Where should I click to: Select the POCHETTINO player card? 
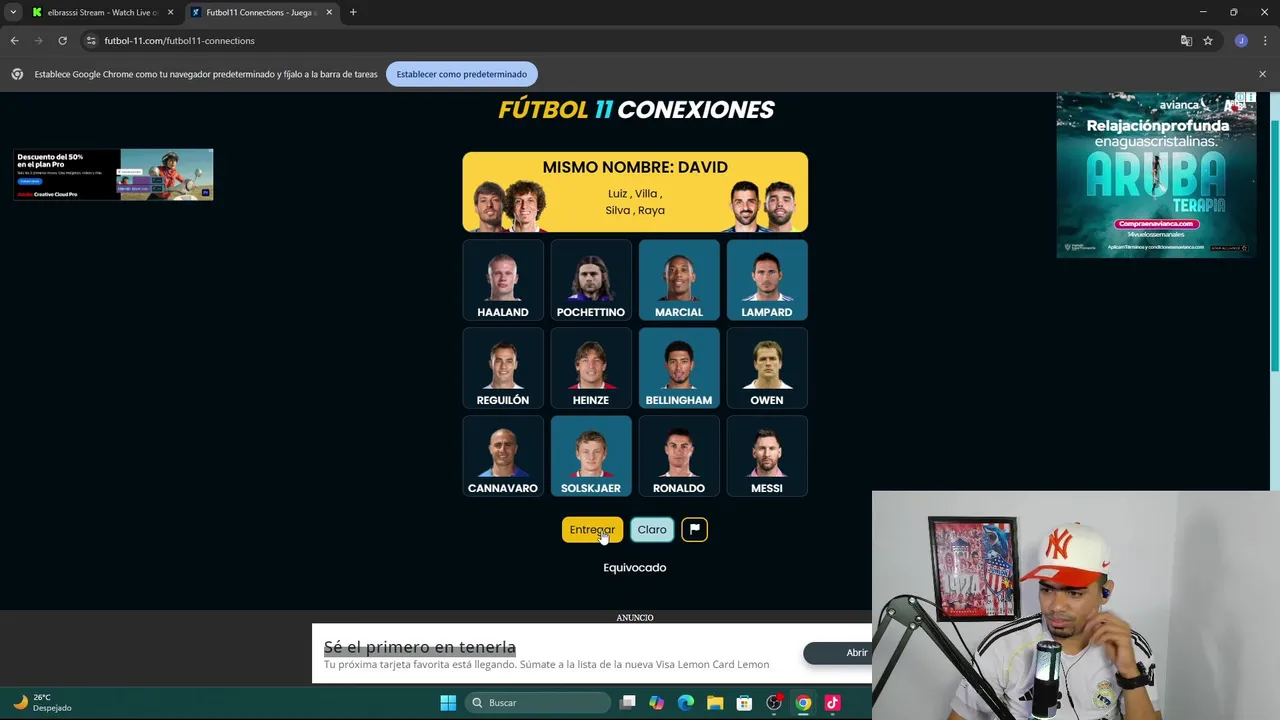click(590, 280)
